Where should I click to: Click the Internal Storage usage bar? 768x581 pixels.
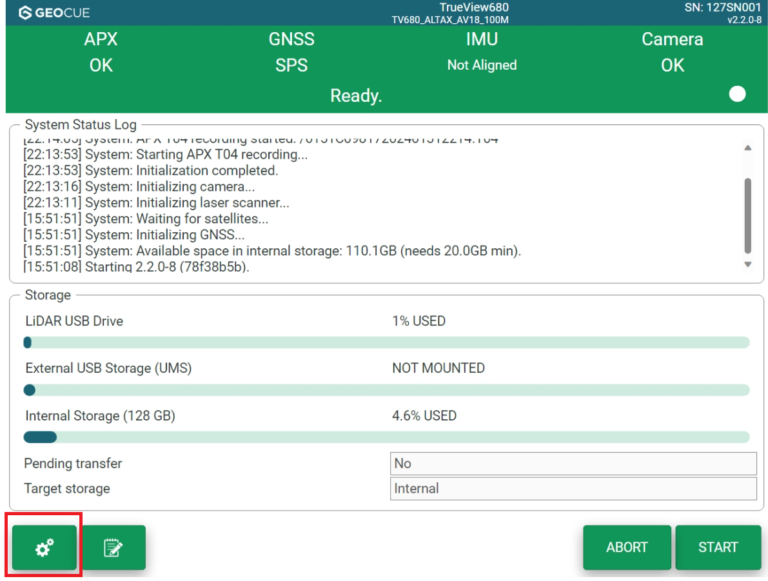(x=386, y=437)
